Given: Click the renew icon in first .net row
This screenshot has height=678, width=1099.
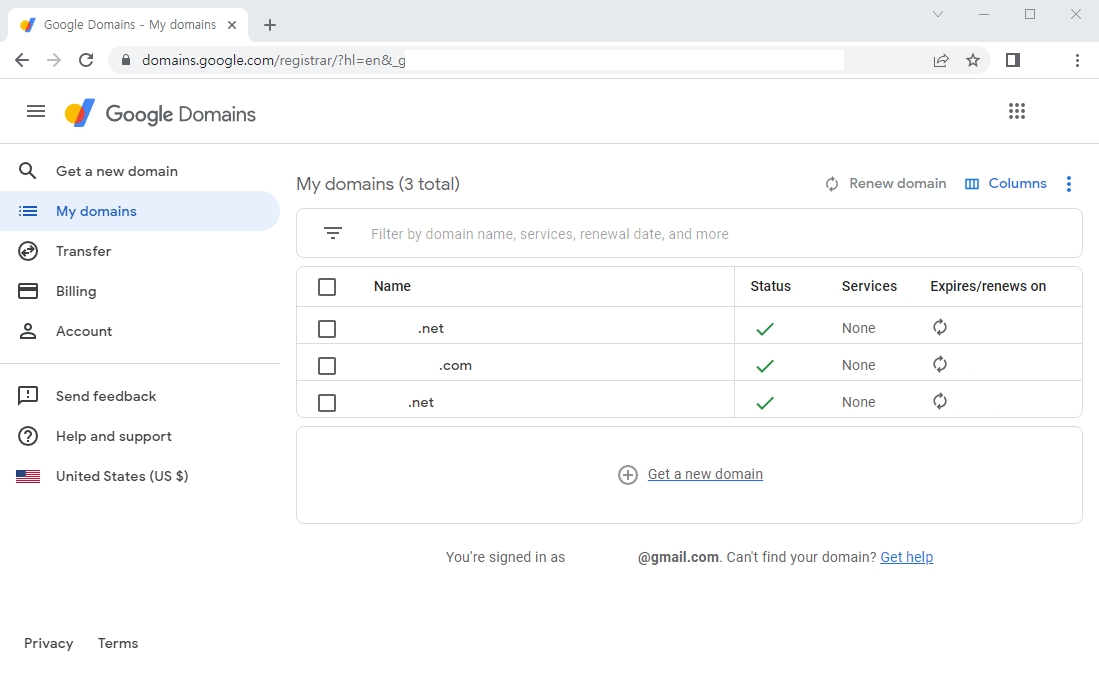Looking at the screenshot, I should (x=940, y=327).
